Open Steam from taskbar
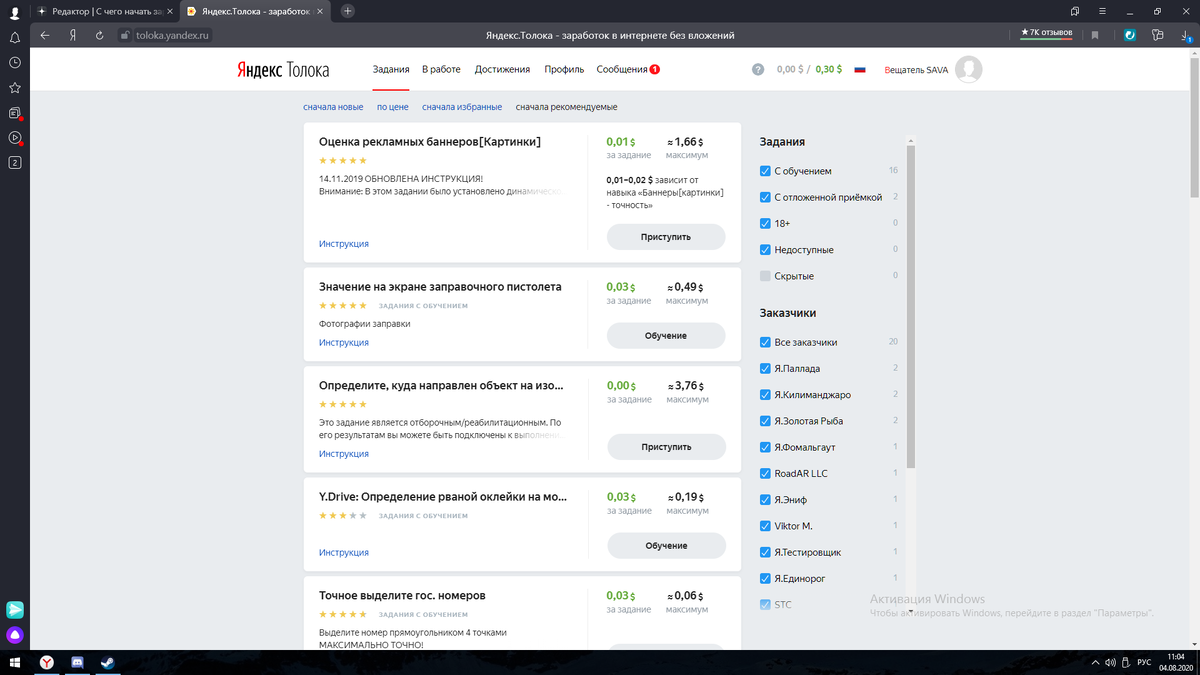The height and width of the screenshot is (675, 1200). pos(107,662)
